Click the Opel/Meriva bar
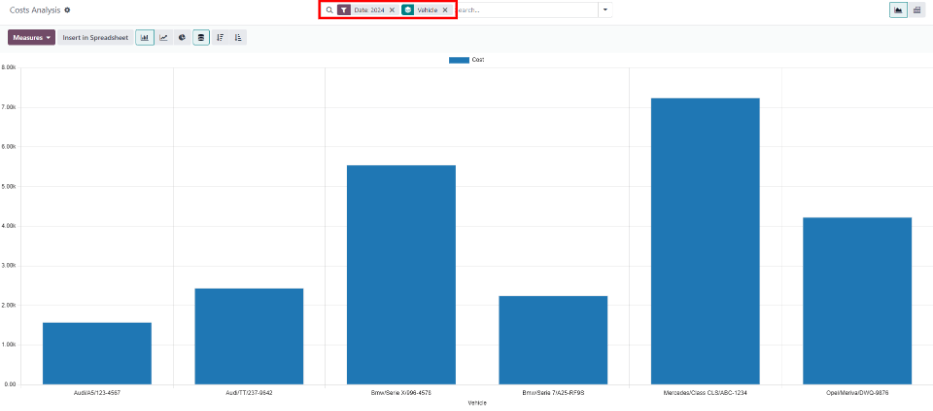 (x=857, y=300)
